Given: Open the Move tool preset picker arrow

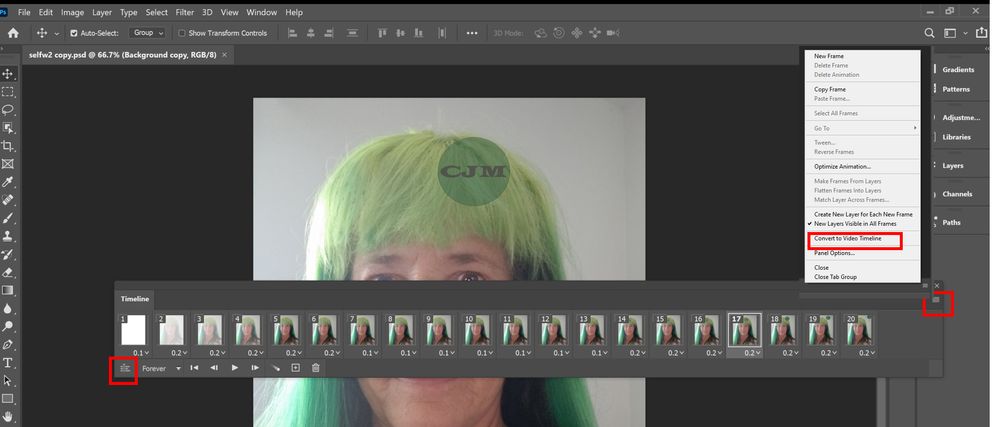Looking at the screenshot, I should click(57, 33).
